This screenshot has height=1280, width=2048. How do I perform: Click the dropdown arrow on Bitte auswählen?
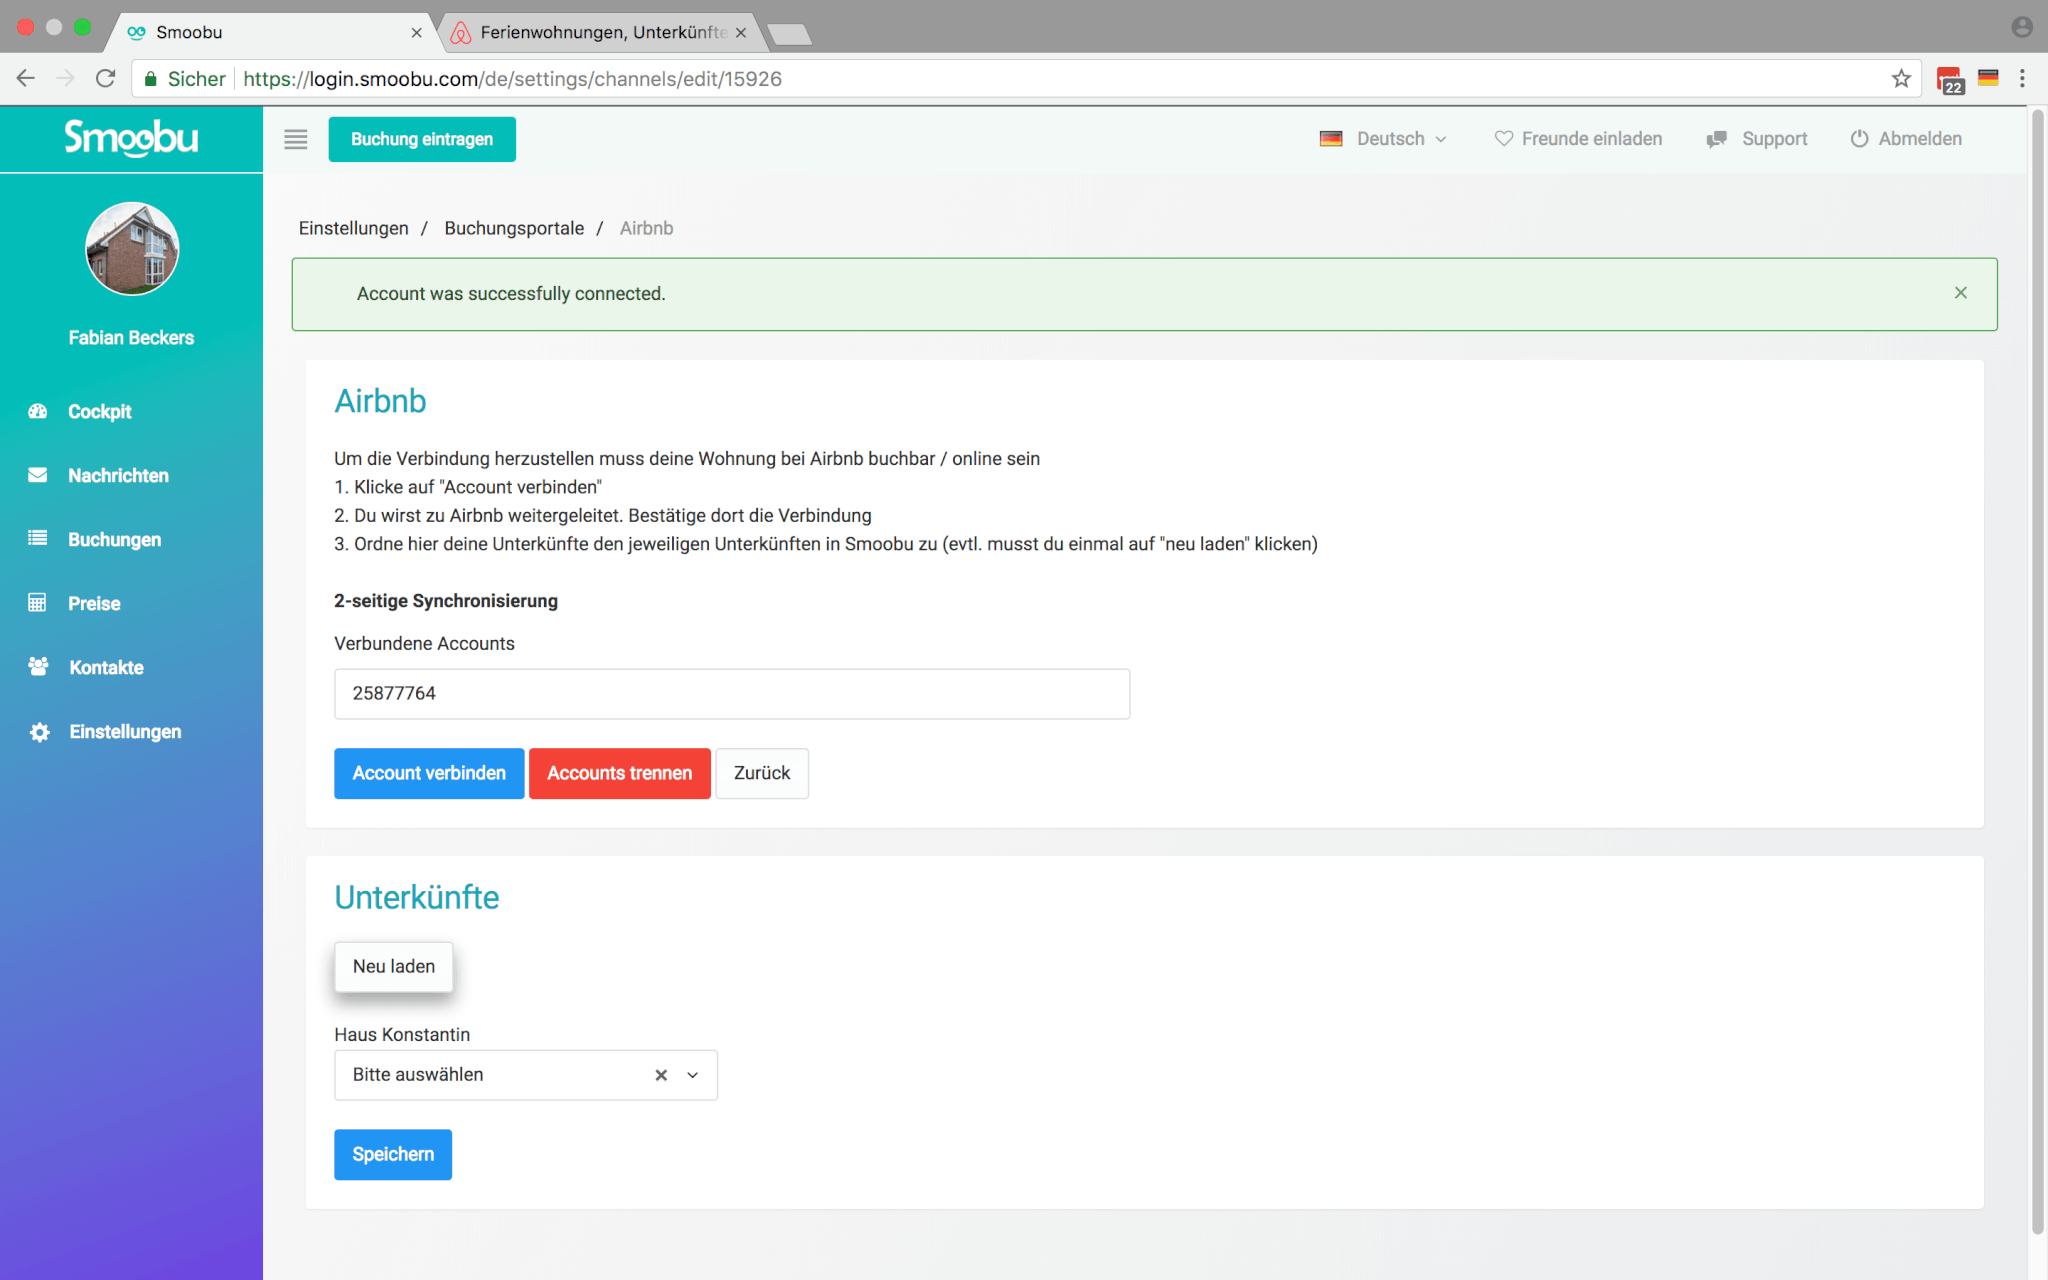(692, 1074)
